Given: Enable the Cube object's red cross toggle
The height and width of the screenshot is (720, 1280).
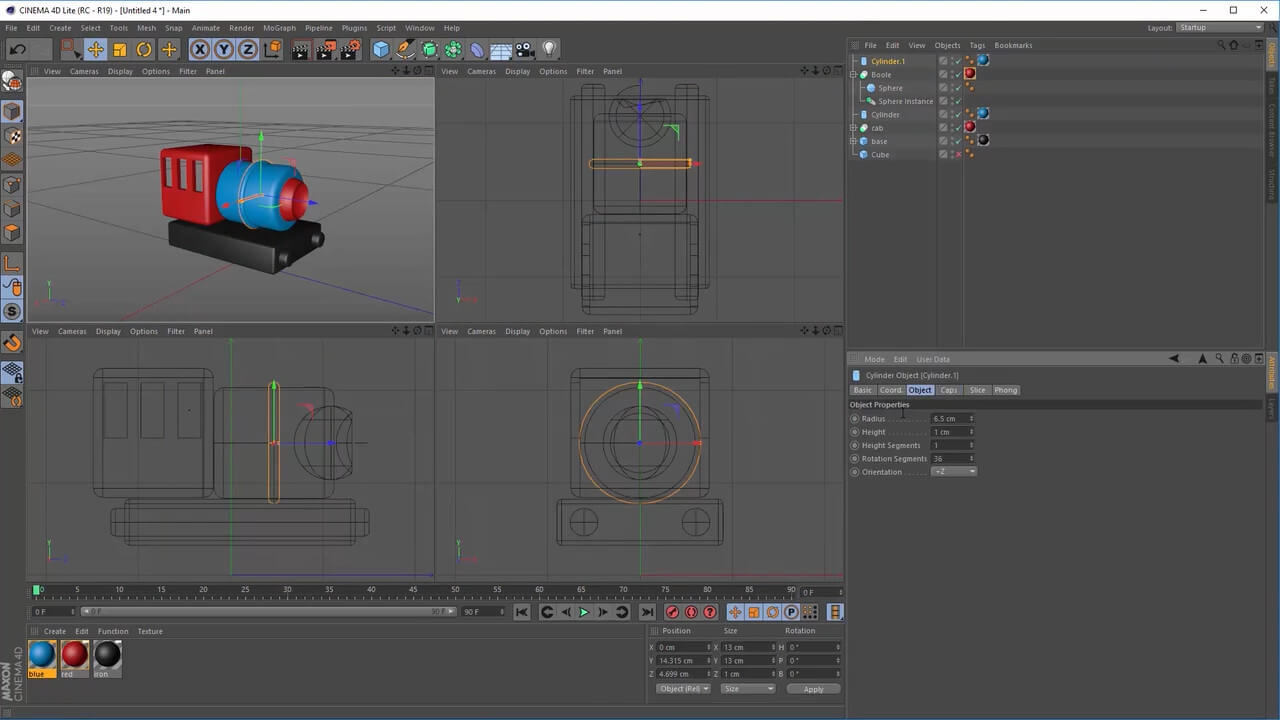Looking at the screenshot, I should [x=958, y=155].
